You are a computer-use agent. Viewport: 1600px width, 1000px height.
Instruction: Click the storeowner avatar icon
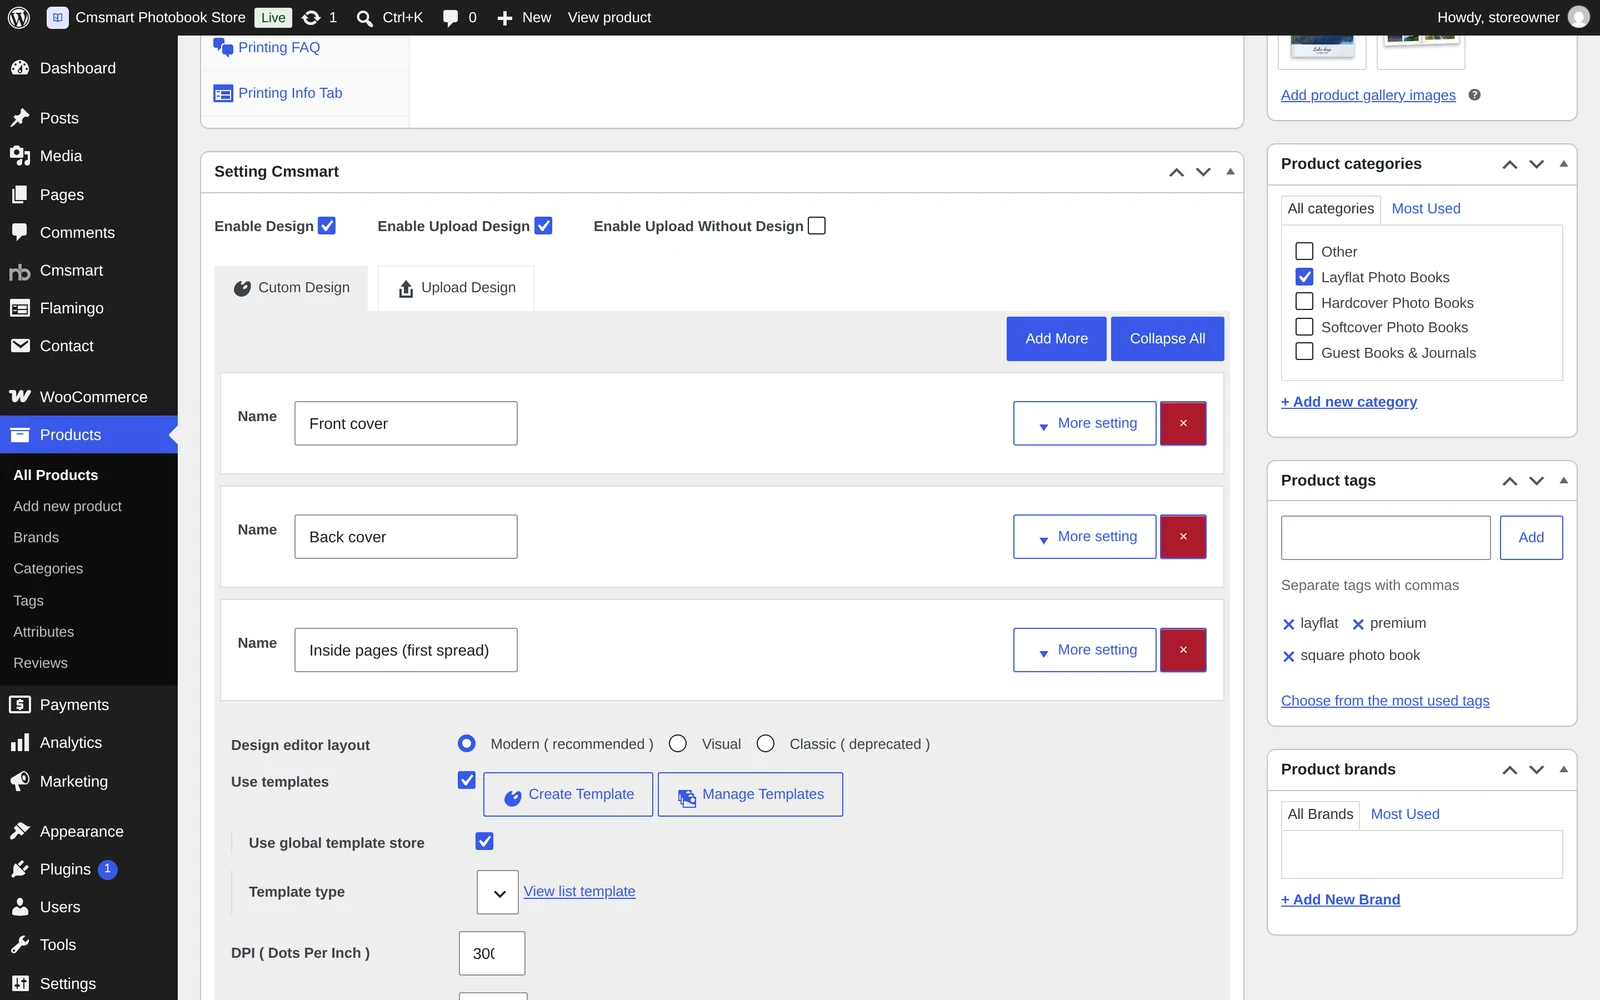[x=1579, y=17]
